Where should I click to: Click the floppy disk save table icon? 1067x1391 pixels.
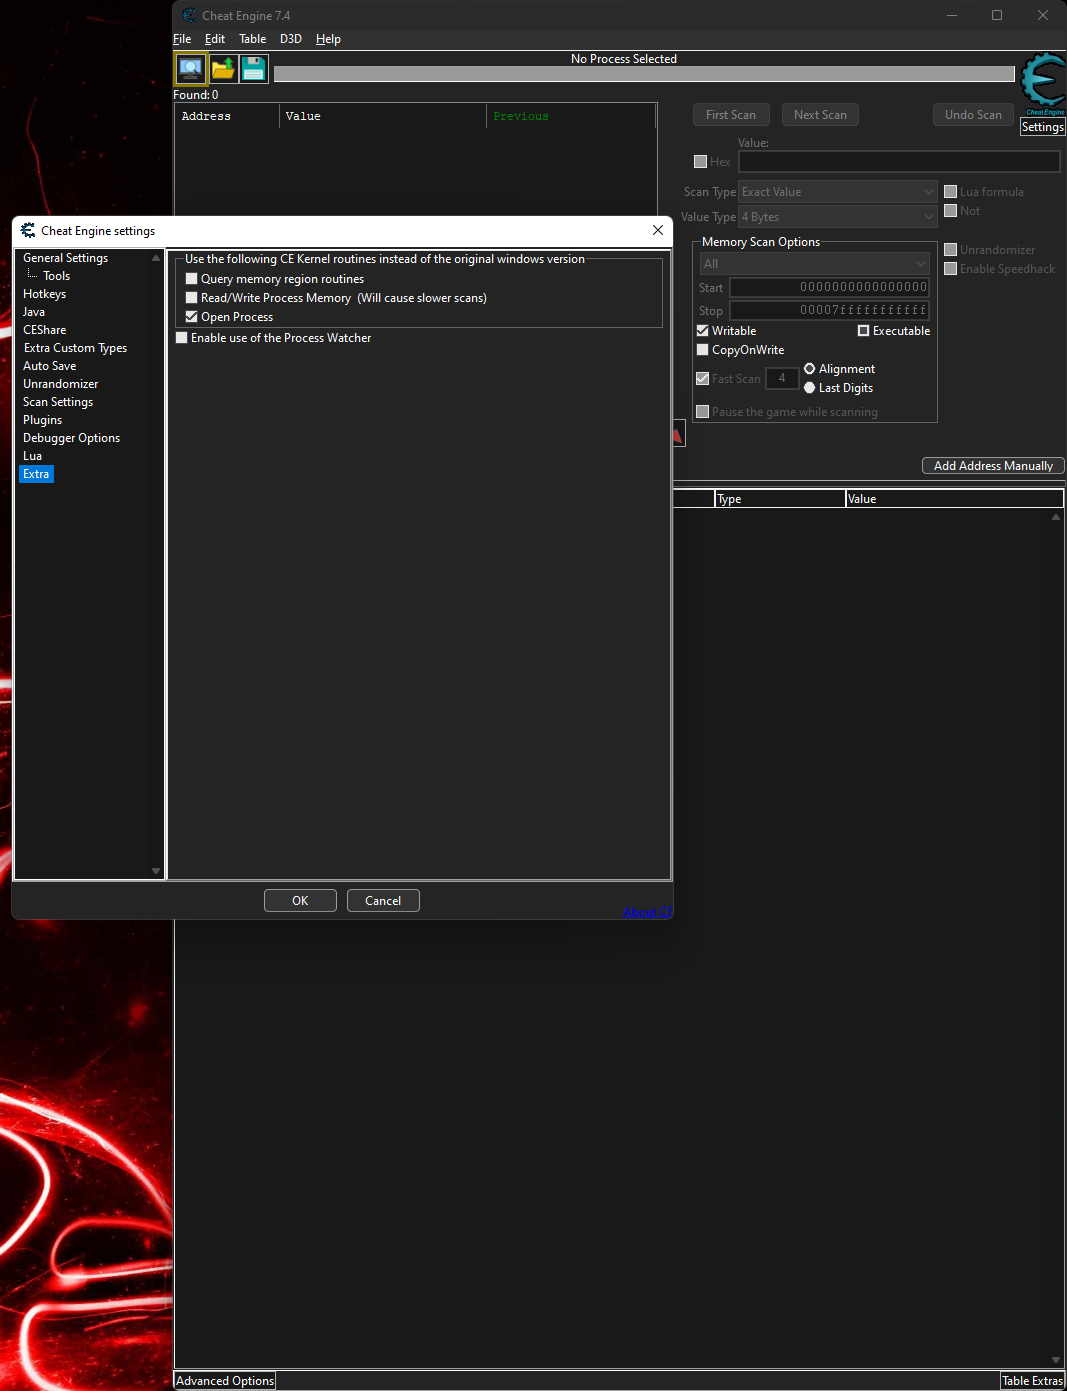254,69
